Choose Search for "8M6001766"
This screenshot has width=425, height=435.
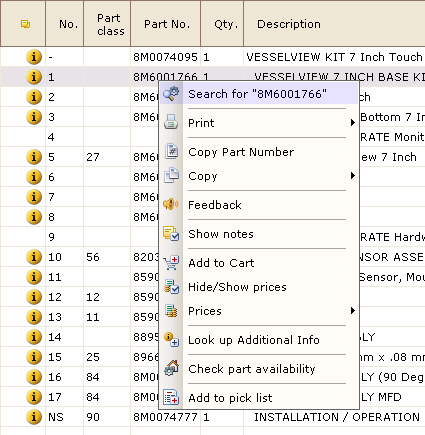pyautogui.click(x=259, y=94)
